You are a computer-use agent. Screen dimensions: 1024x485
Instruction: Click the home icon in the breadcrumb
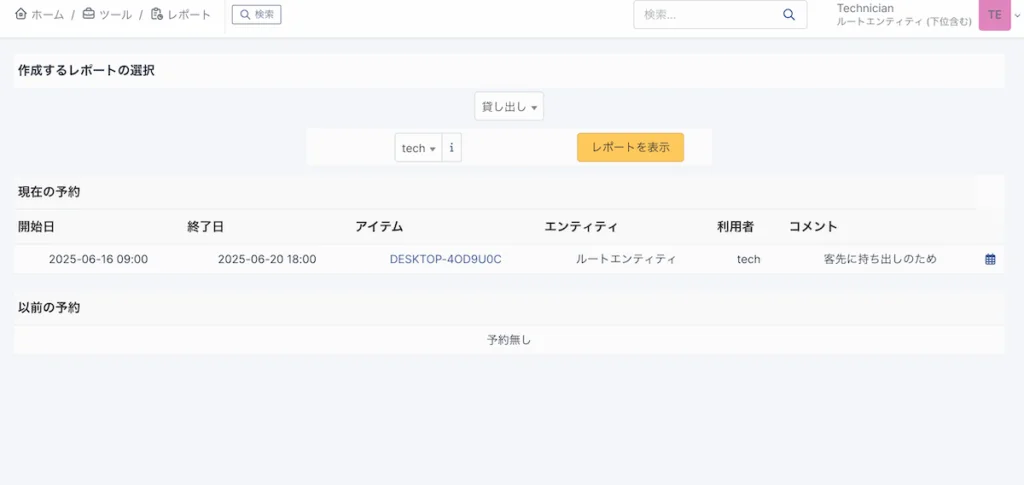(x=21, y=14)
